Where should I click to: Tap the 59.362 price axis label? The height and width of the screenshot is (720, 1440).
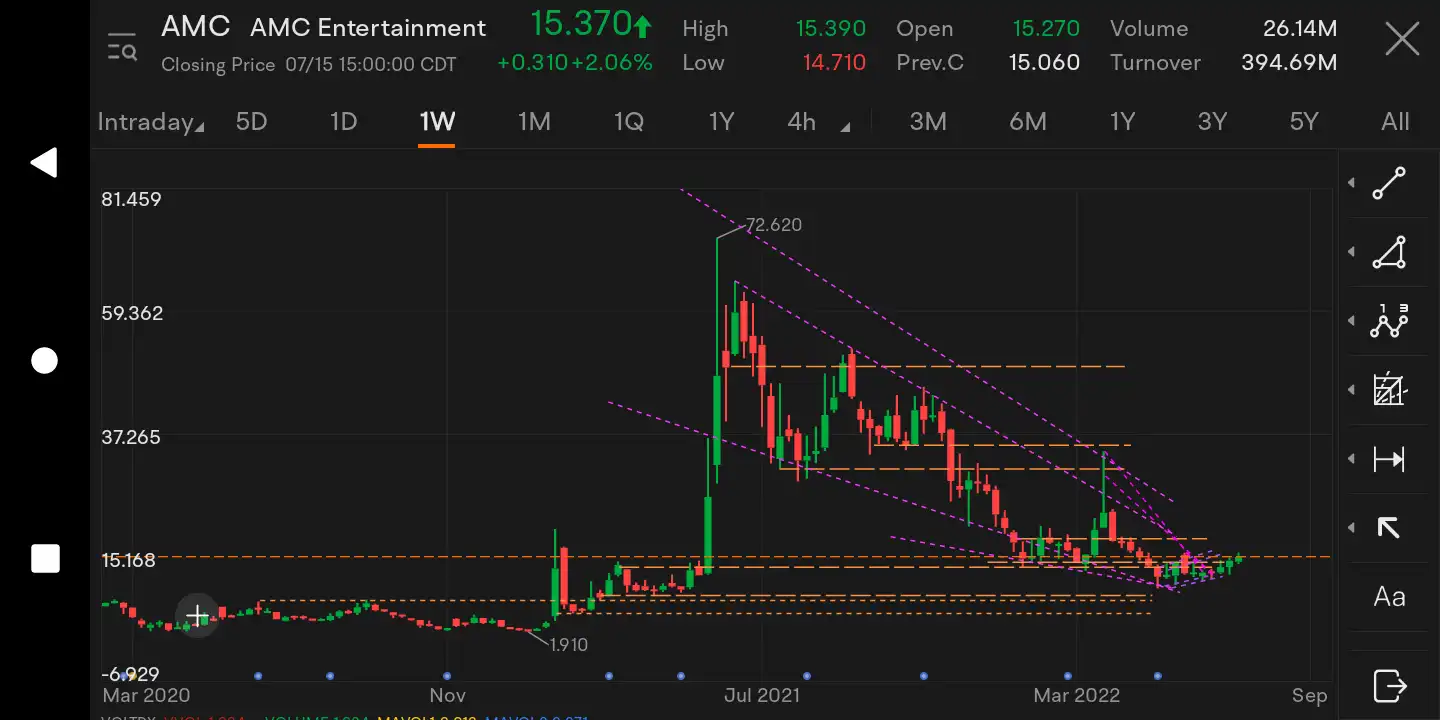pos(132,313)
